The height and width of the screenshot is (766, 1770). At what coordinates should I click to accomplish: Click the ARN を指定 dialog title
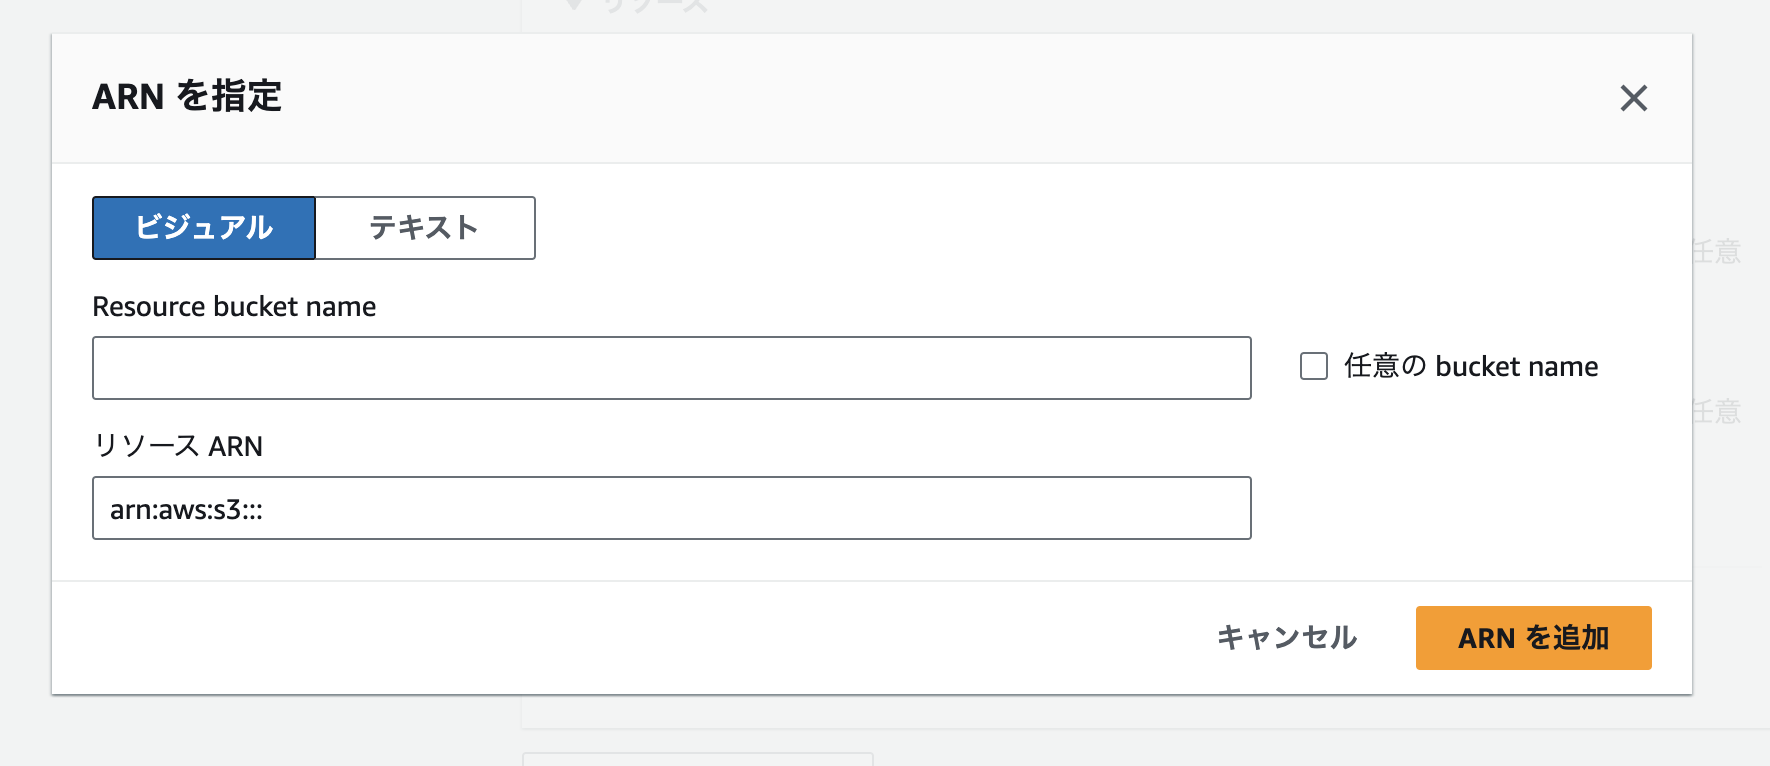pos(187,97)
